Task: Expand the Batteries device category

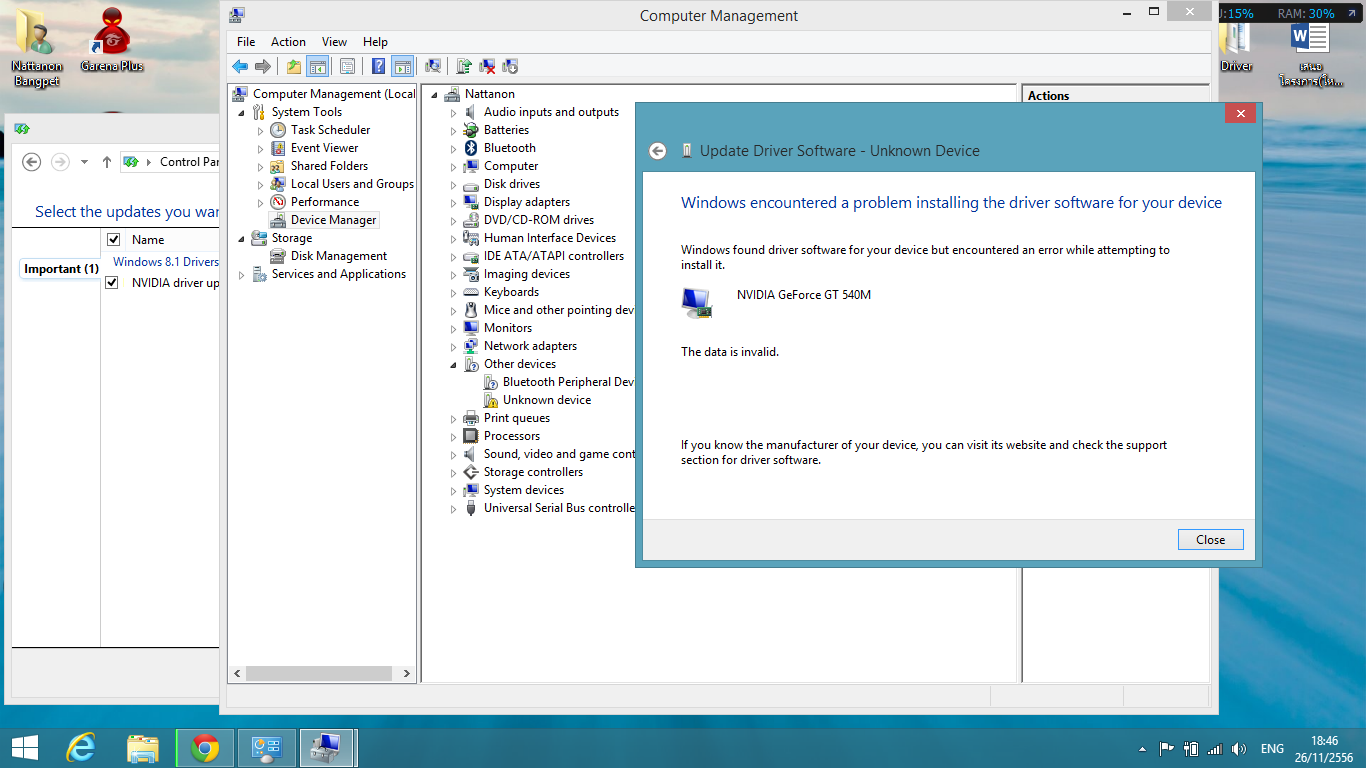Action: point(453,131)
